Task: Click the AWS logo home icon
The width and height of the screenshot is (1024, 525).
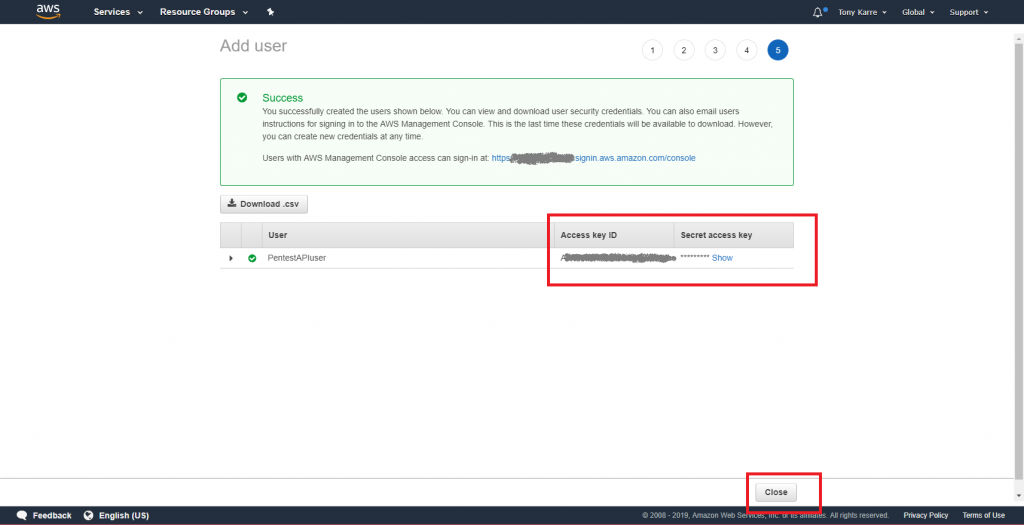Action: pyautogui.click(x=49, y=12)
